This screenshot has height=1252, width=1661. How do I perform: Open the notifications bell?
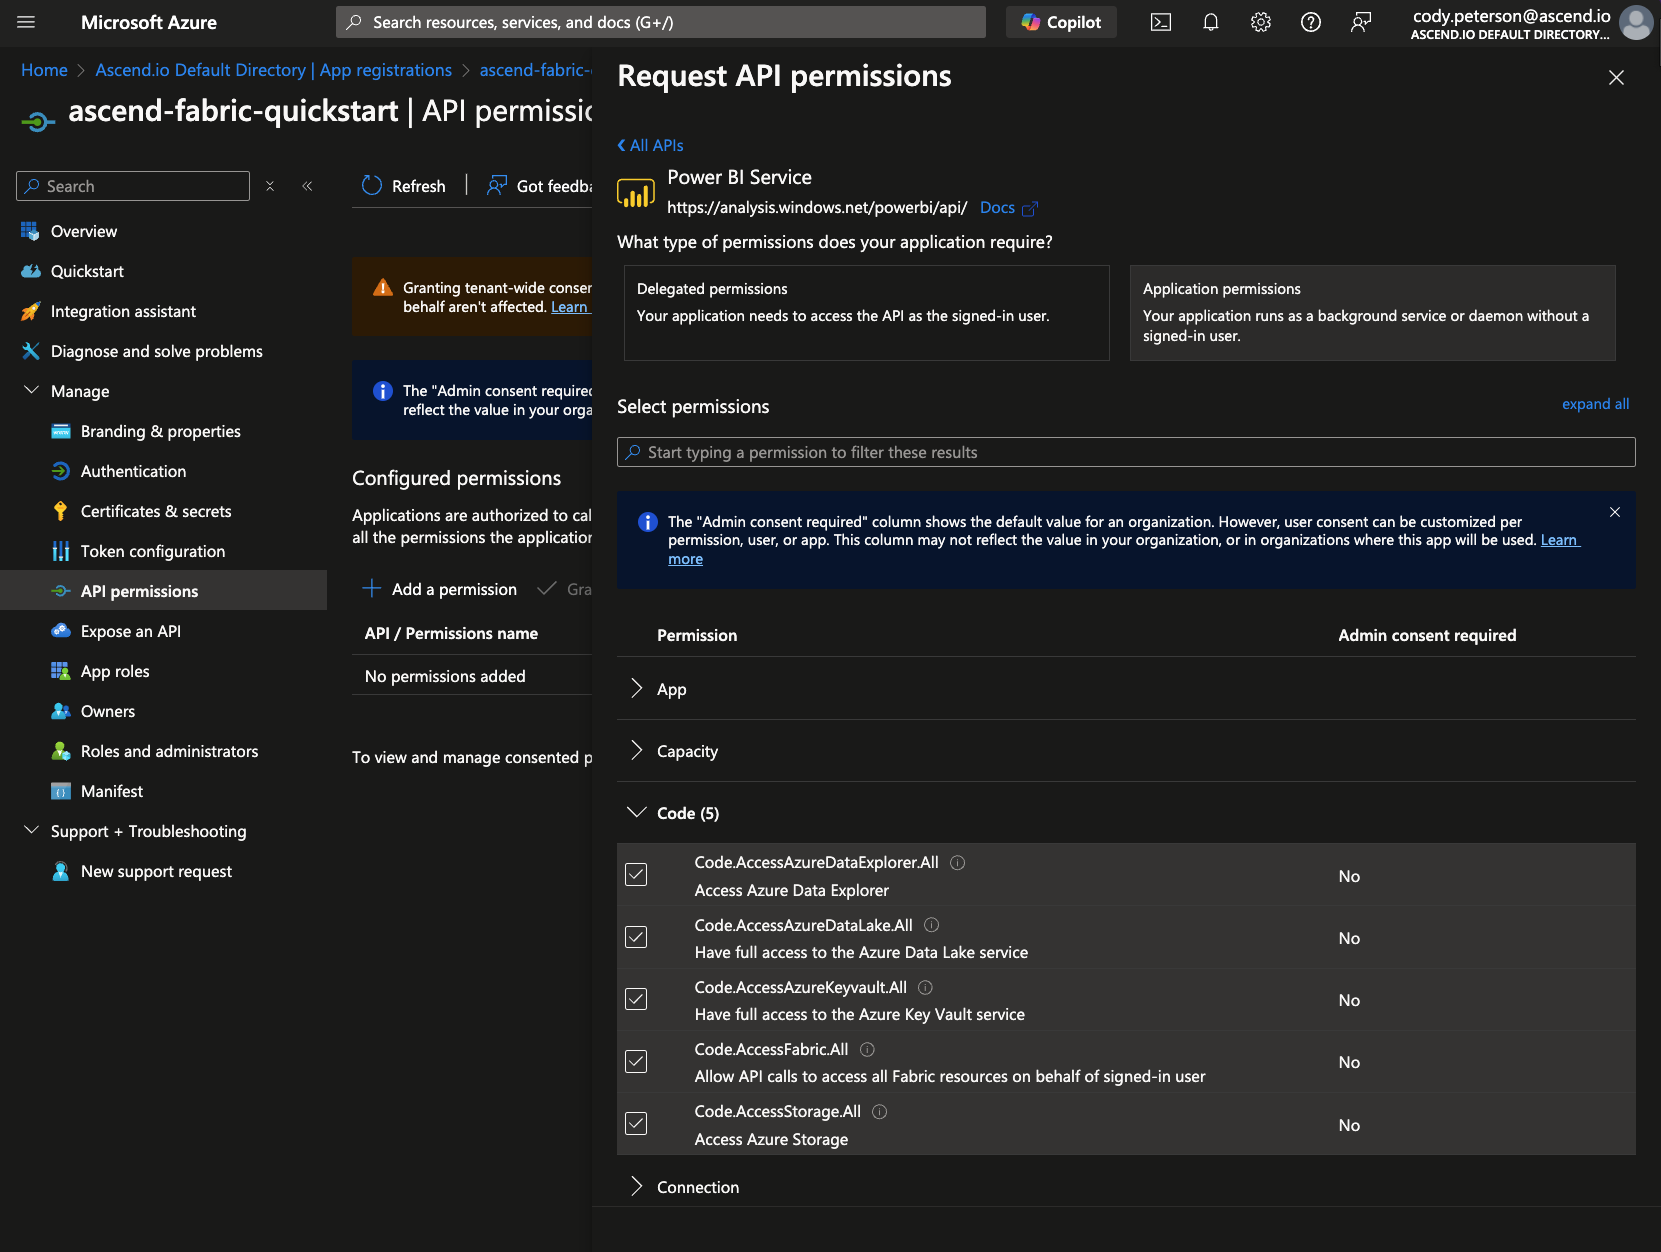pos(1210,22)
